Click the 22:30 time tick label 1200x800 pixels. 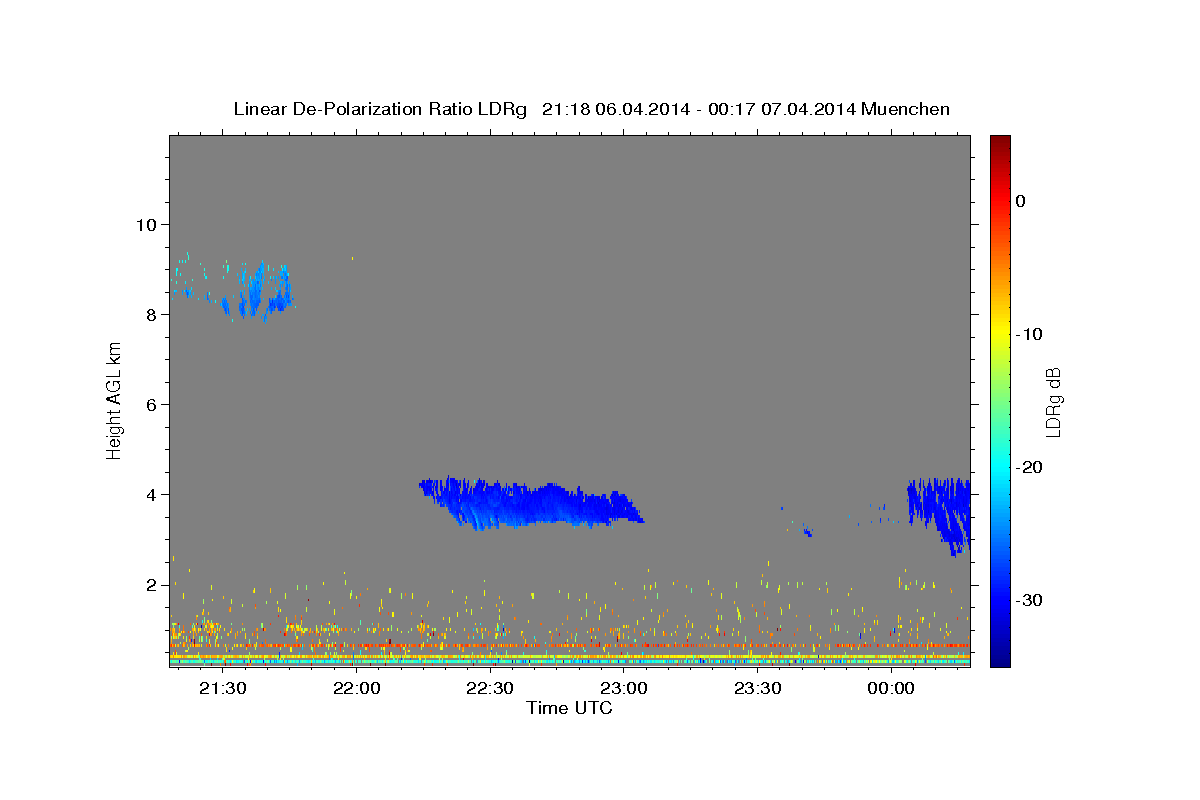click(x=490, y=689)
